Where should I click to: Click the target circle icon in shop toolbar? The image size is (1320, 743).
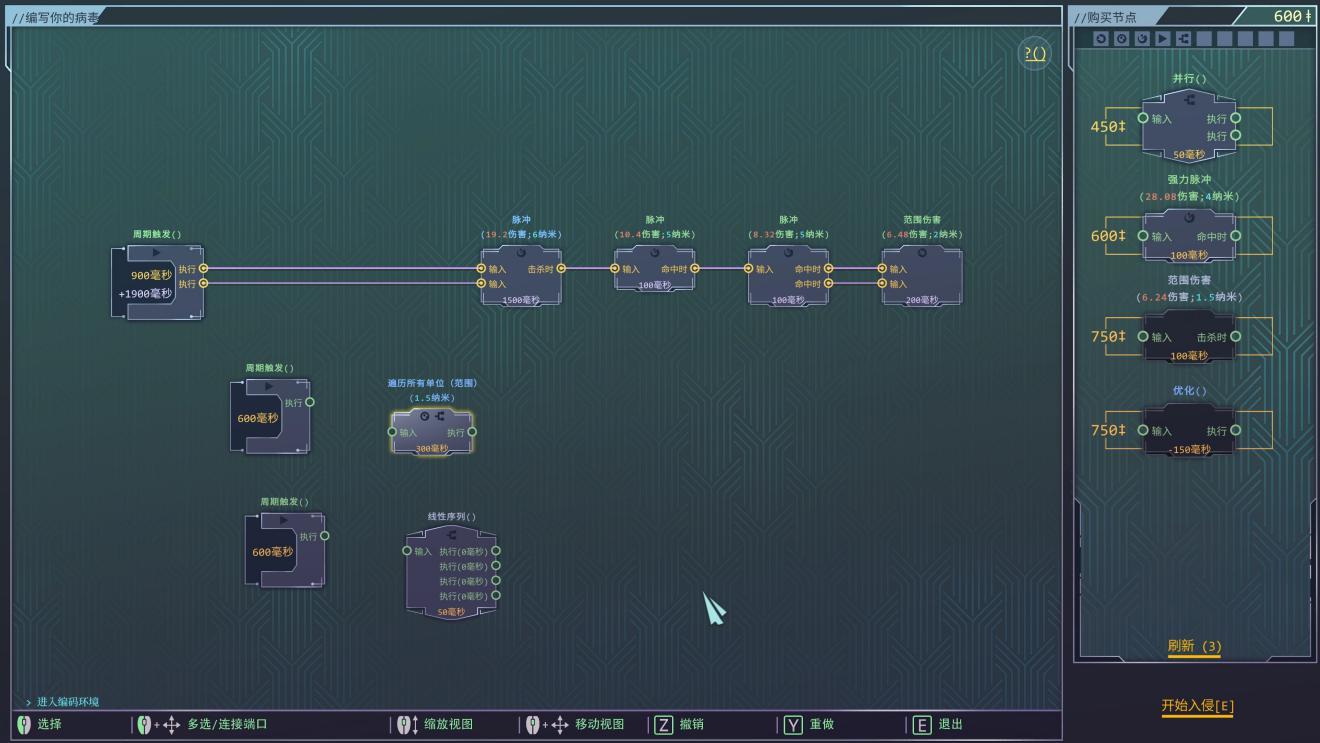(x=1121, y=39)
